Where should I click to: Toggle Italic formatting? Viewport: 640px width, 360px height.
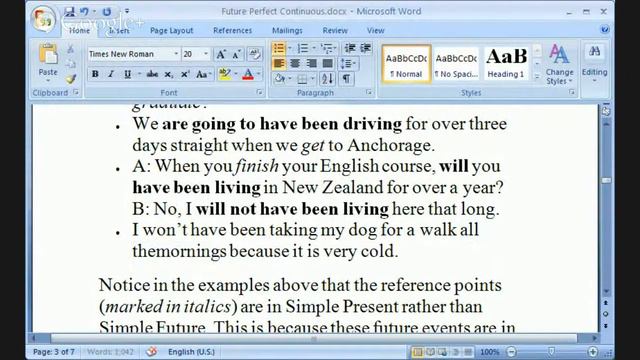click(111, 74)
